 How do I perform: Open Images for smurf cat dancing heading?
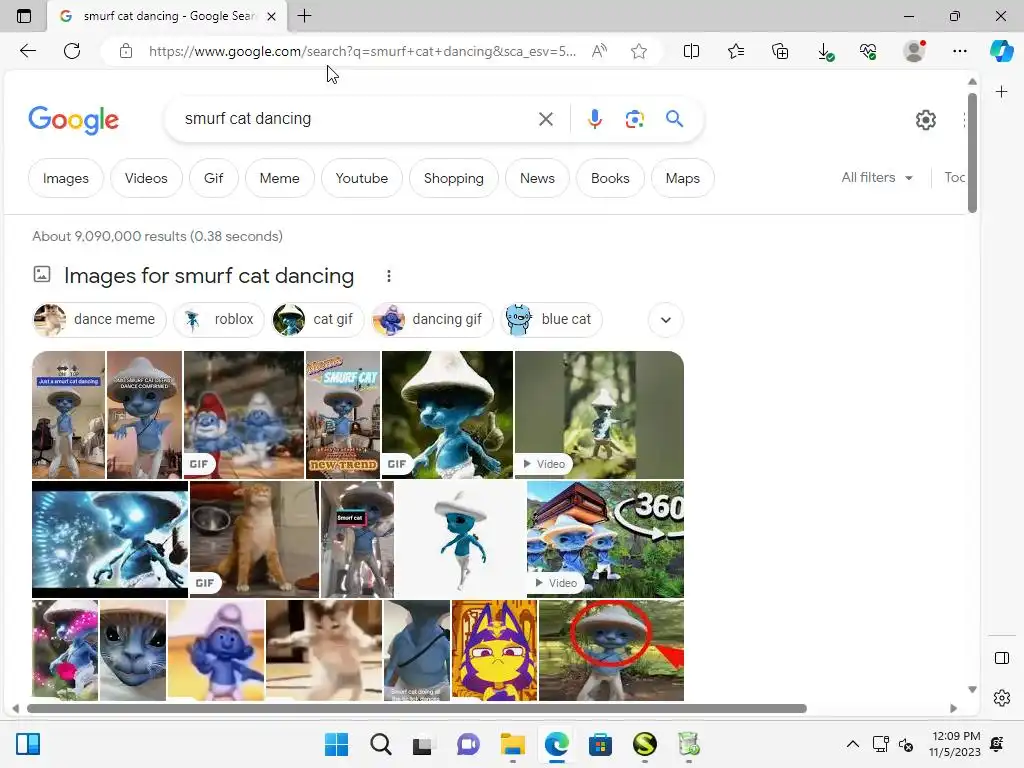click(x=209, y=276)
